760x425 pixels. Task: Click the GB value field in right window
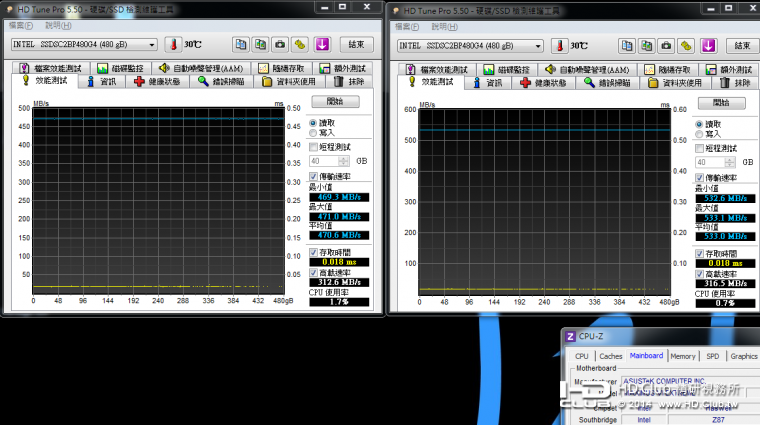pyautogui.click(x=710, y=162)
